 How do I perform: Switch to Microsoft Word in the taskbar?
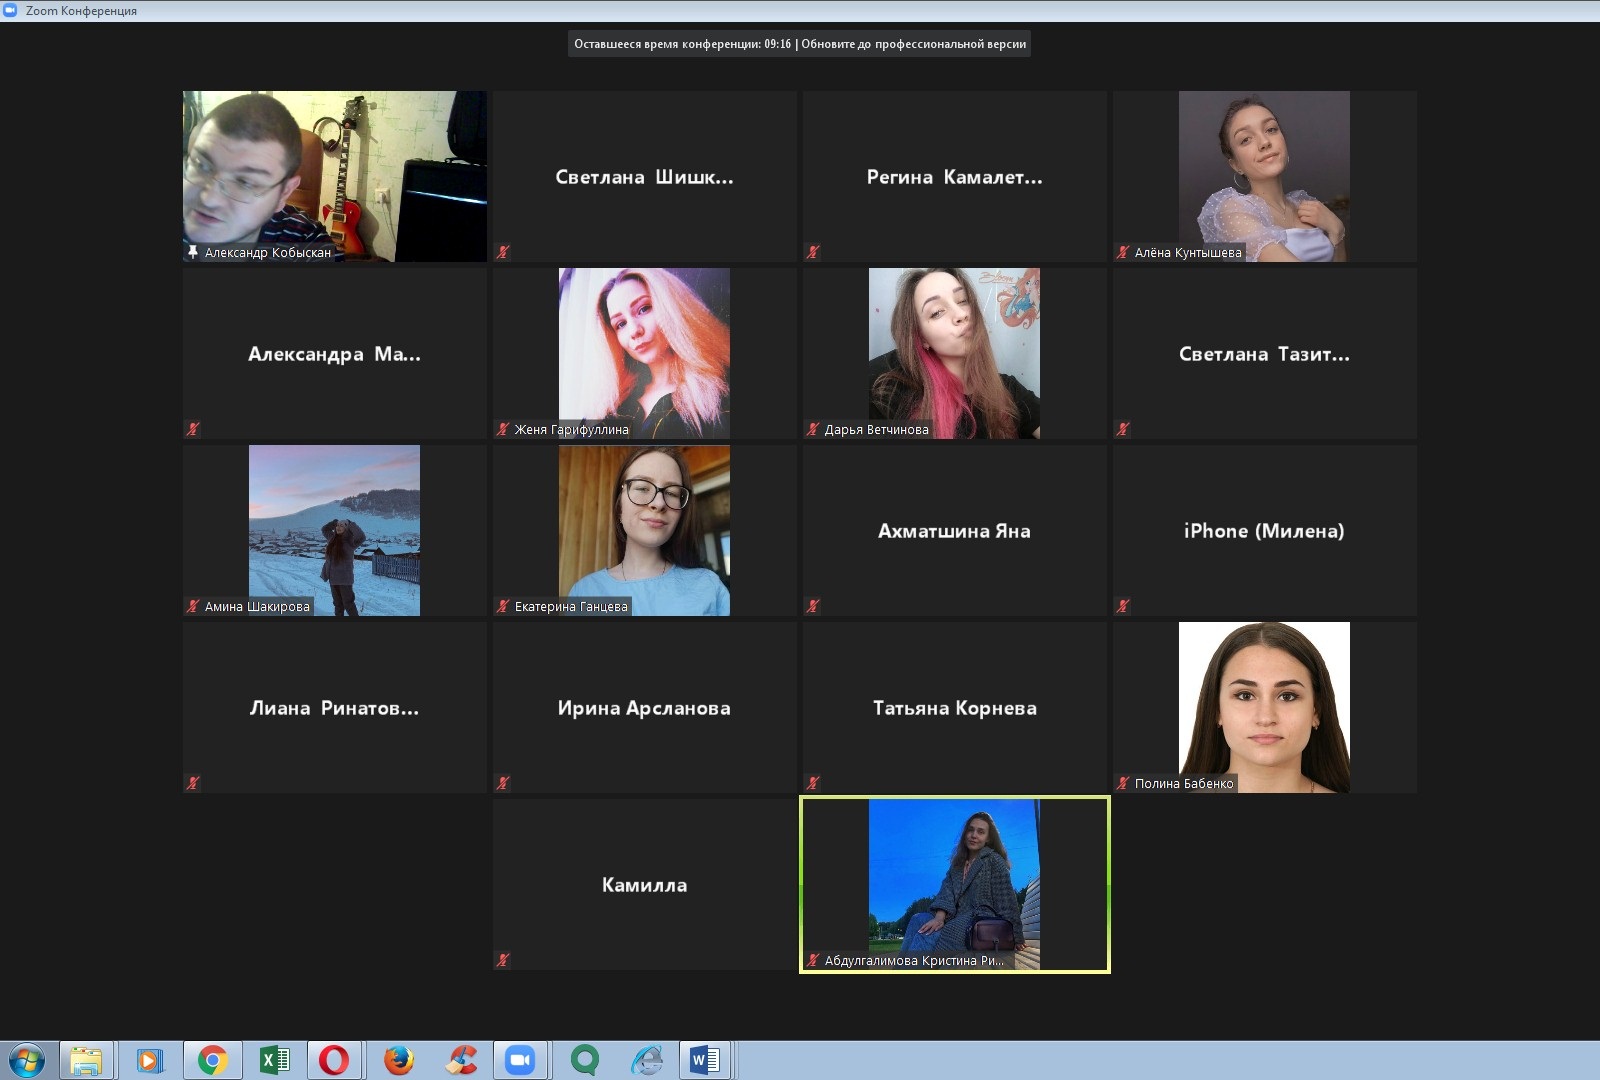[x=704, y=1060]
